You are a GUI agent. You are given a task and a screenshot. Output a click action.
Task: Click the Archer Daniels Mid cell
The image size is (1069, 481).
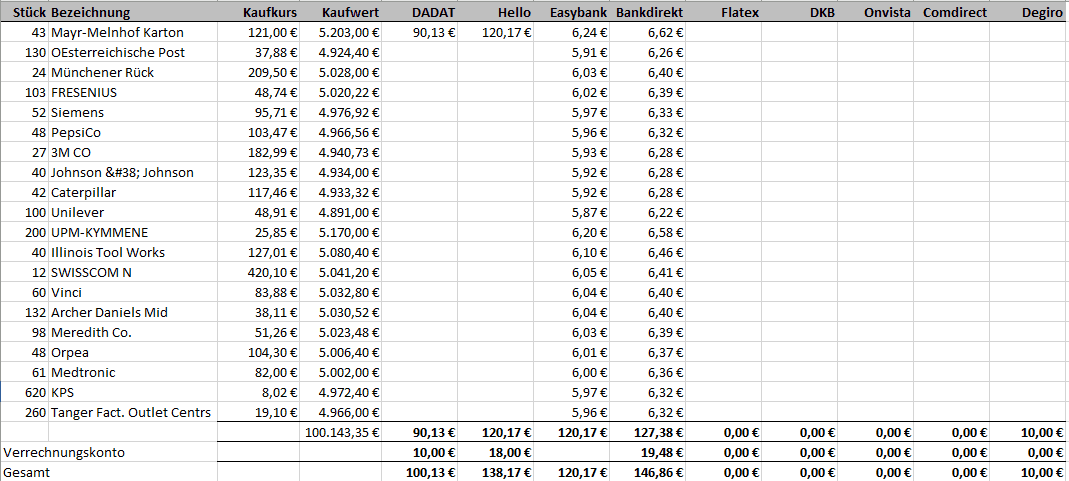(133, 312)
